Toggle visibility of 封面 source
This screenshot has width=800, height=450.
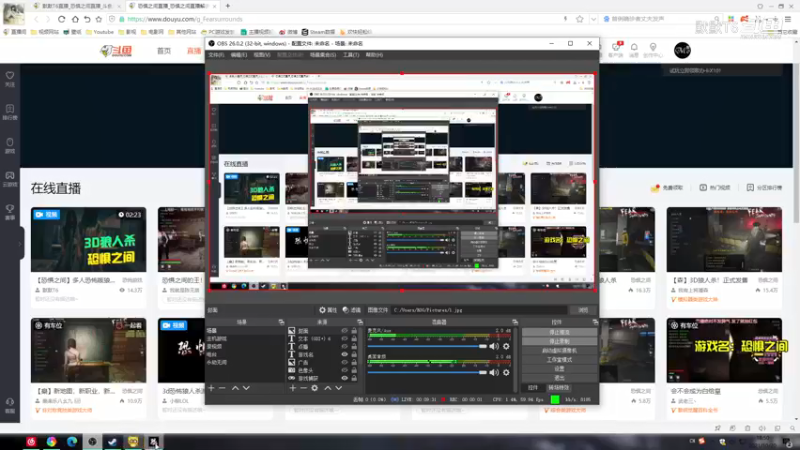point(344,331)
